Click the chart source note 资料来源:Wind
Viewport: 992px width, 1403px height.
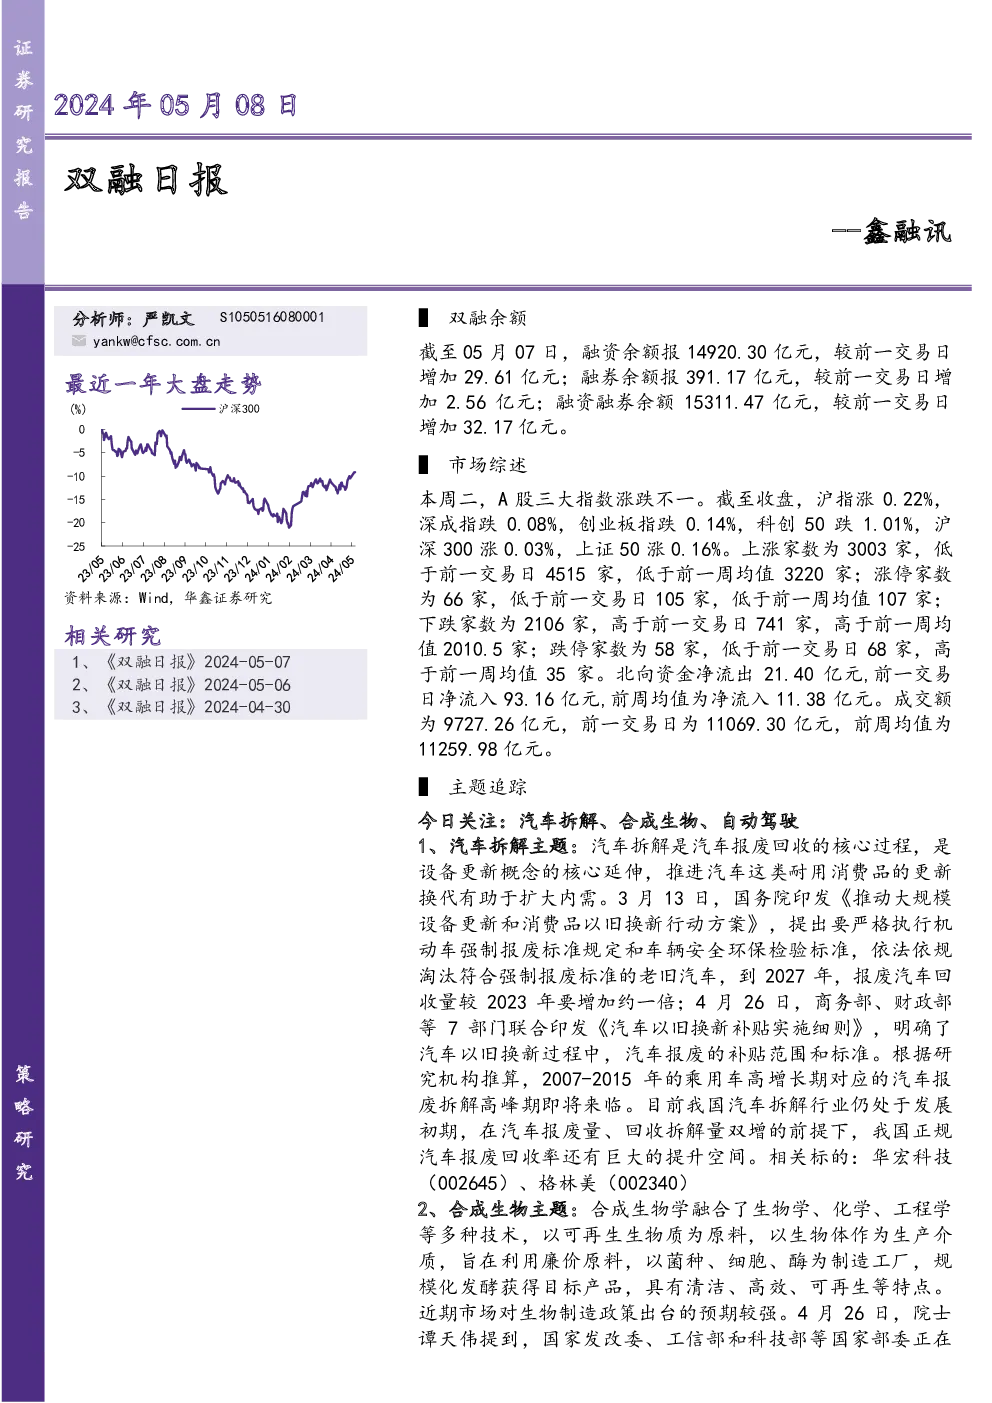tap(168, 598)
